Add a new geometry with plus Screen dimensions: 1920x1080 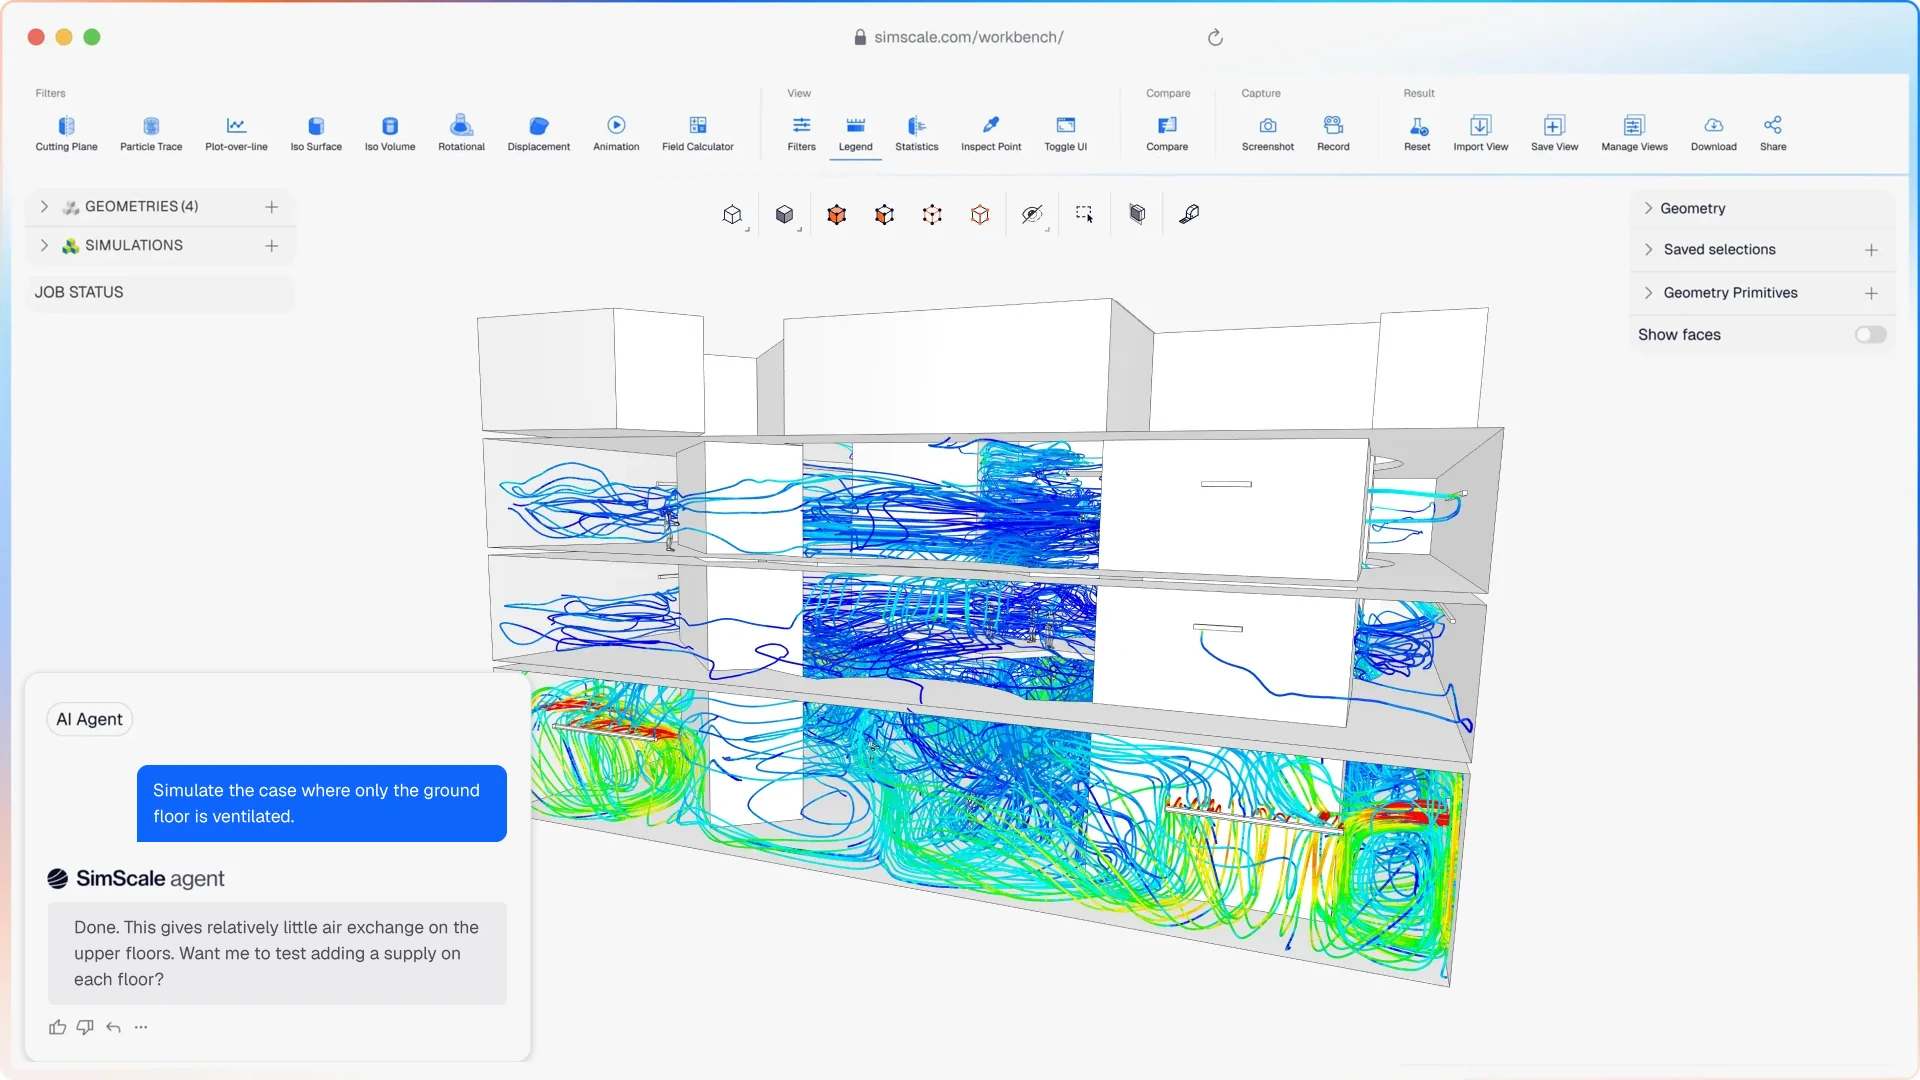[271, 207]
